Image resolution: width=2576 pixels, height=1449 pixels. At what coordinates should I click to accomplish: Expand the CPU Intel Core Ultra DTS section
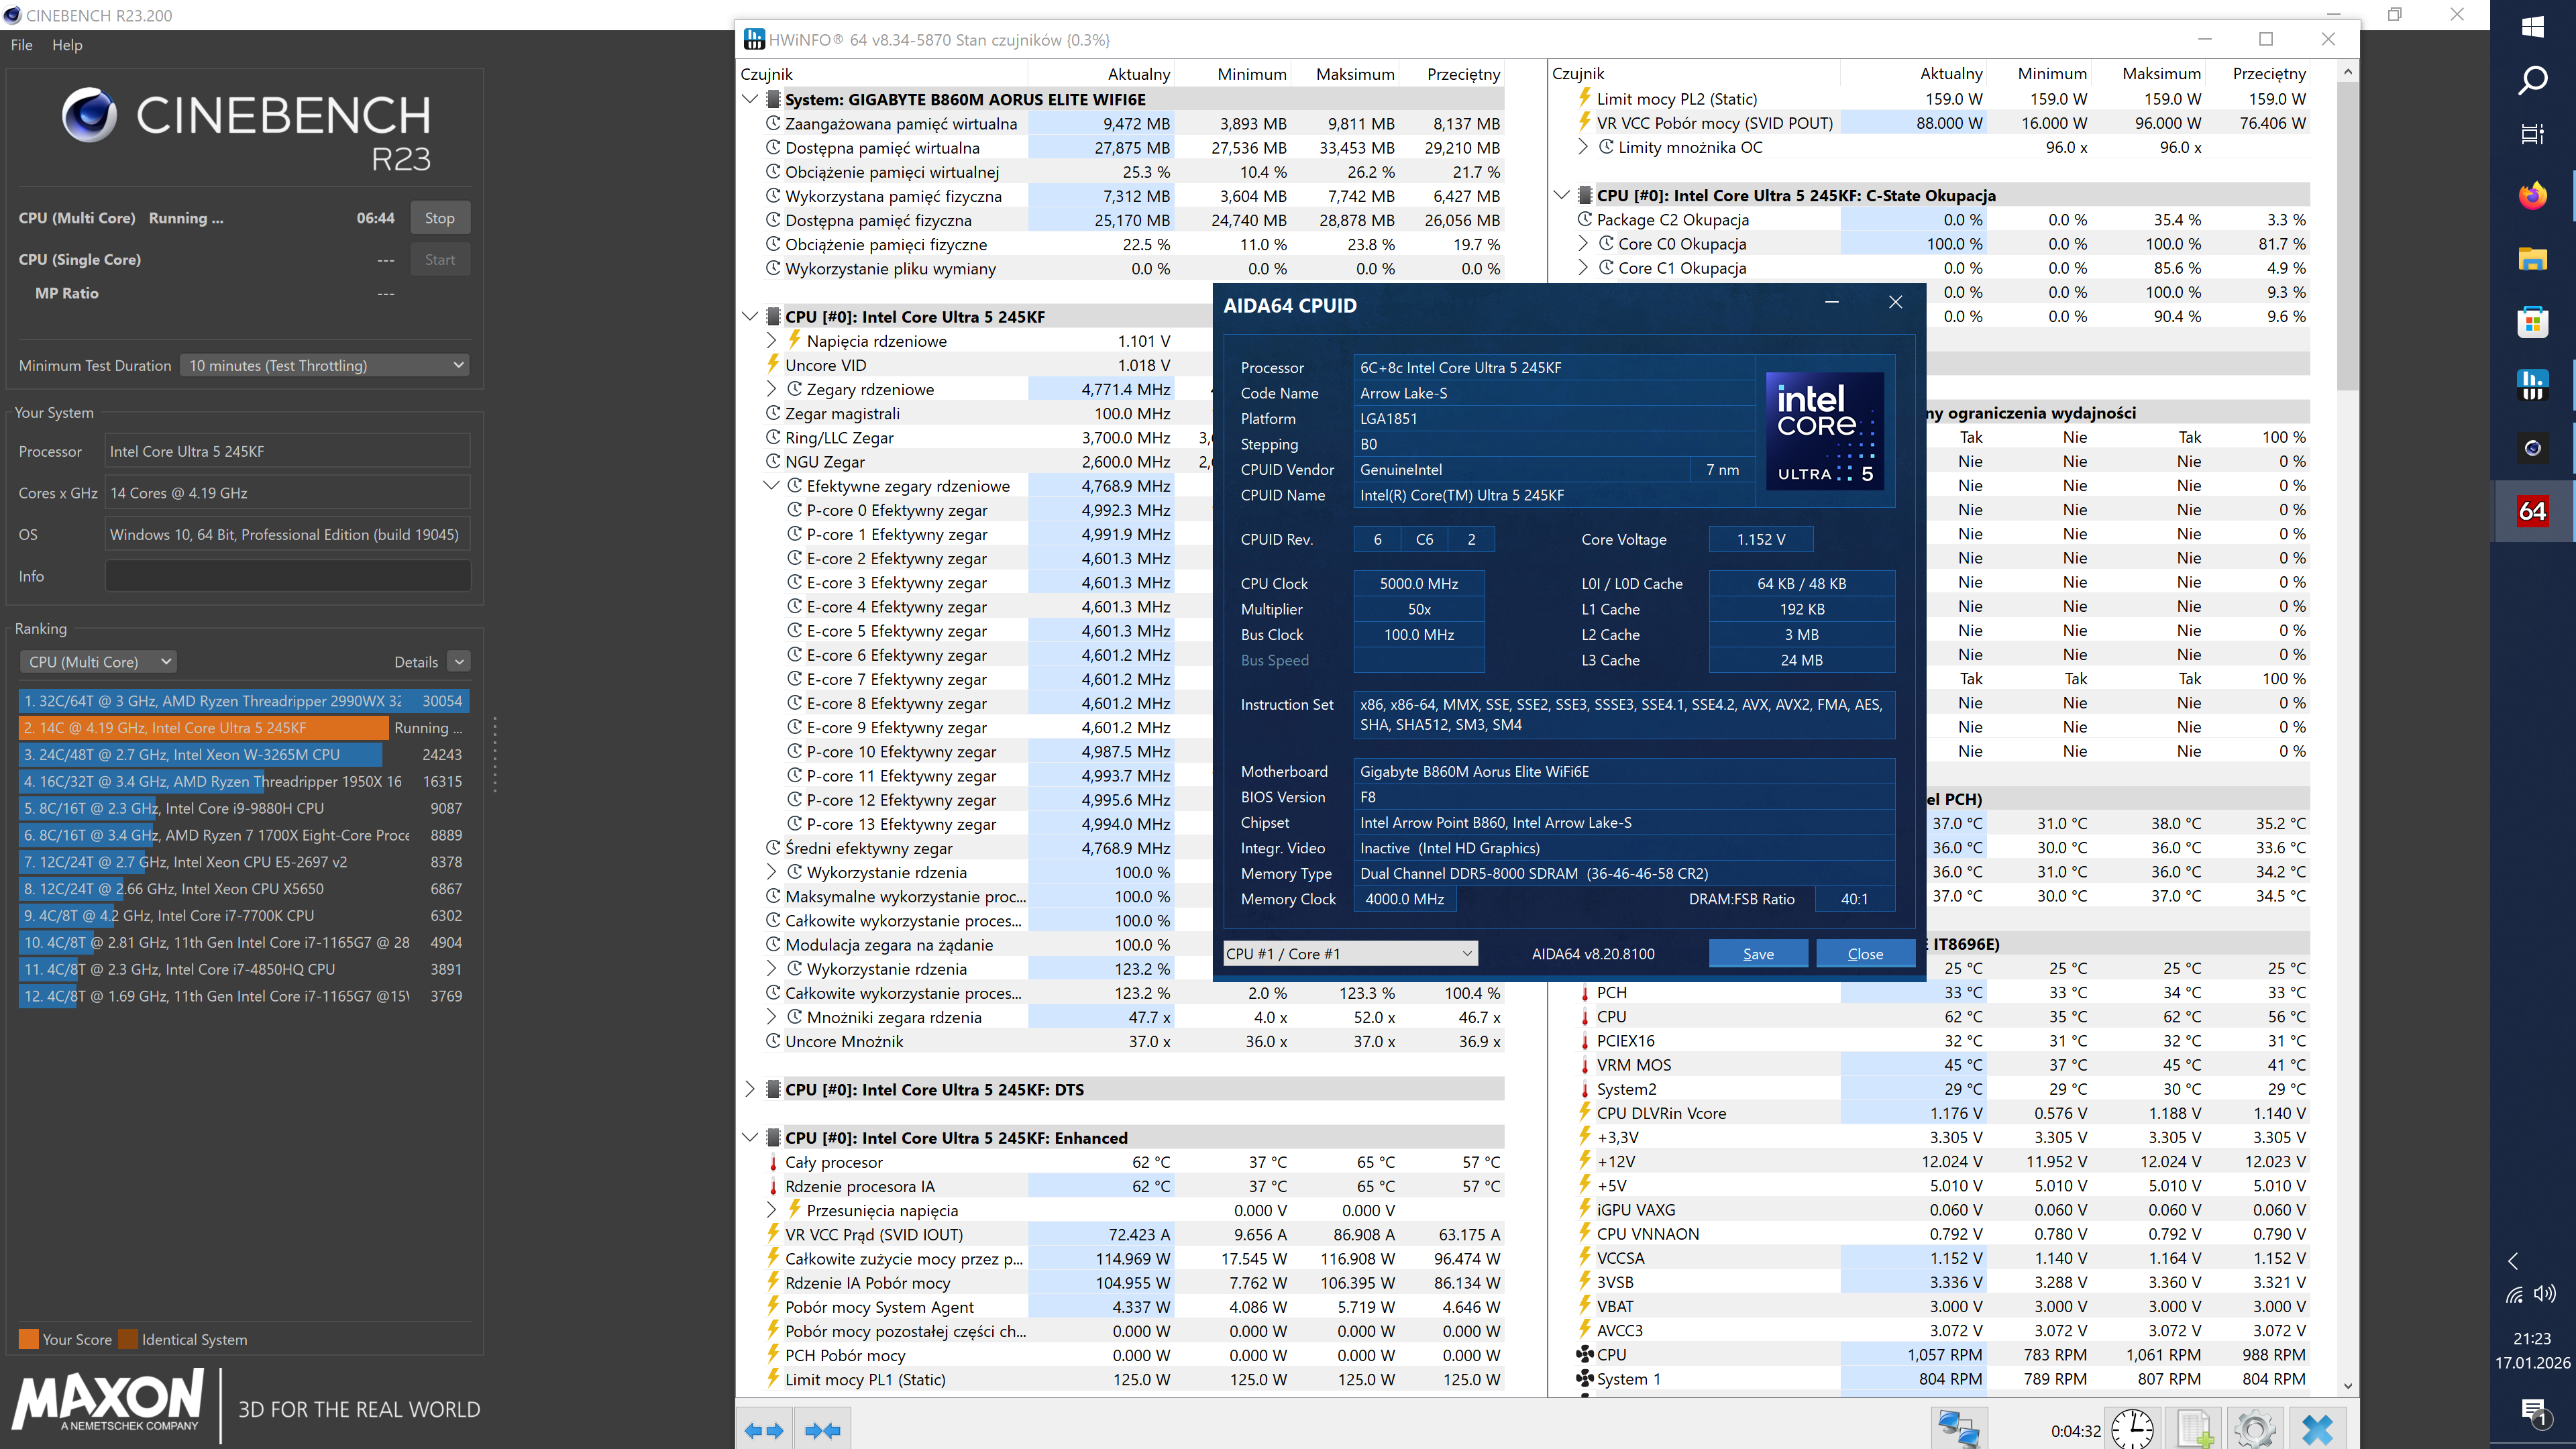(x=750, y=1089)
